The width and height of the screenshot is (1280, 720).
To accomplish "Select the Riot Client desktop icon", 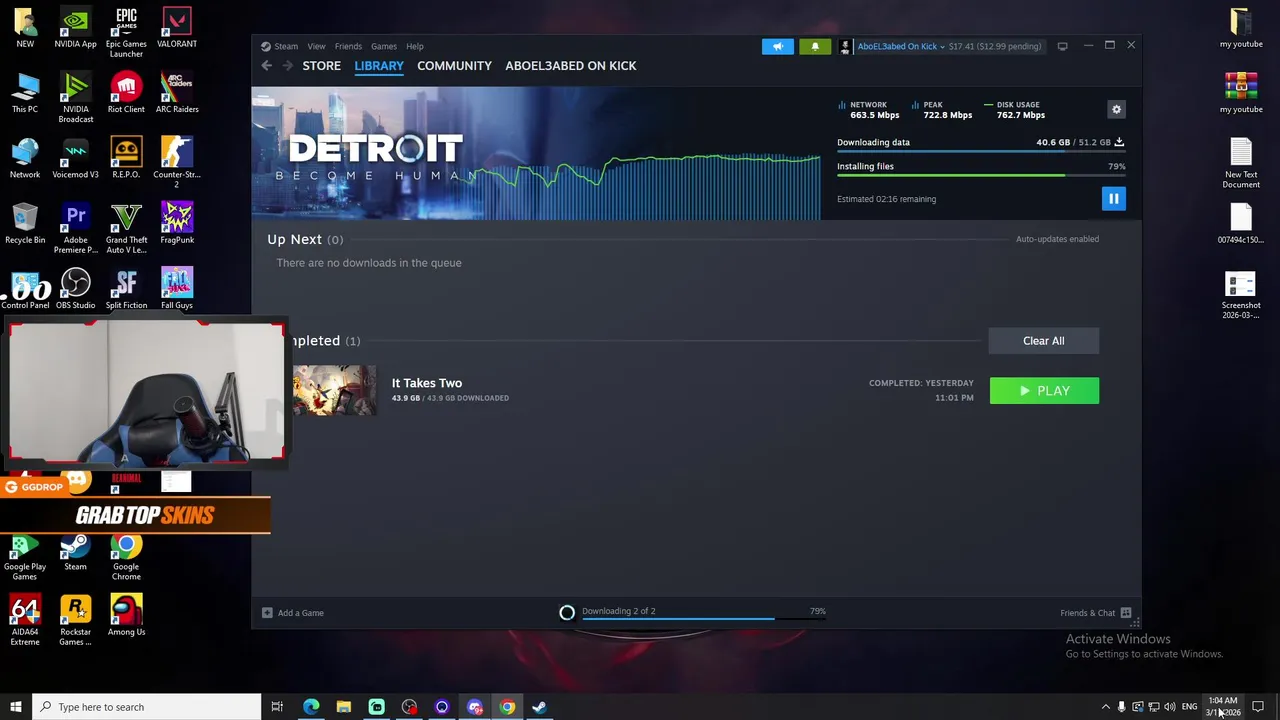I will pyautogui.click(x=126, y=94).
